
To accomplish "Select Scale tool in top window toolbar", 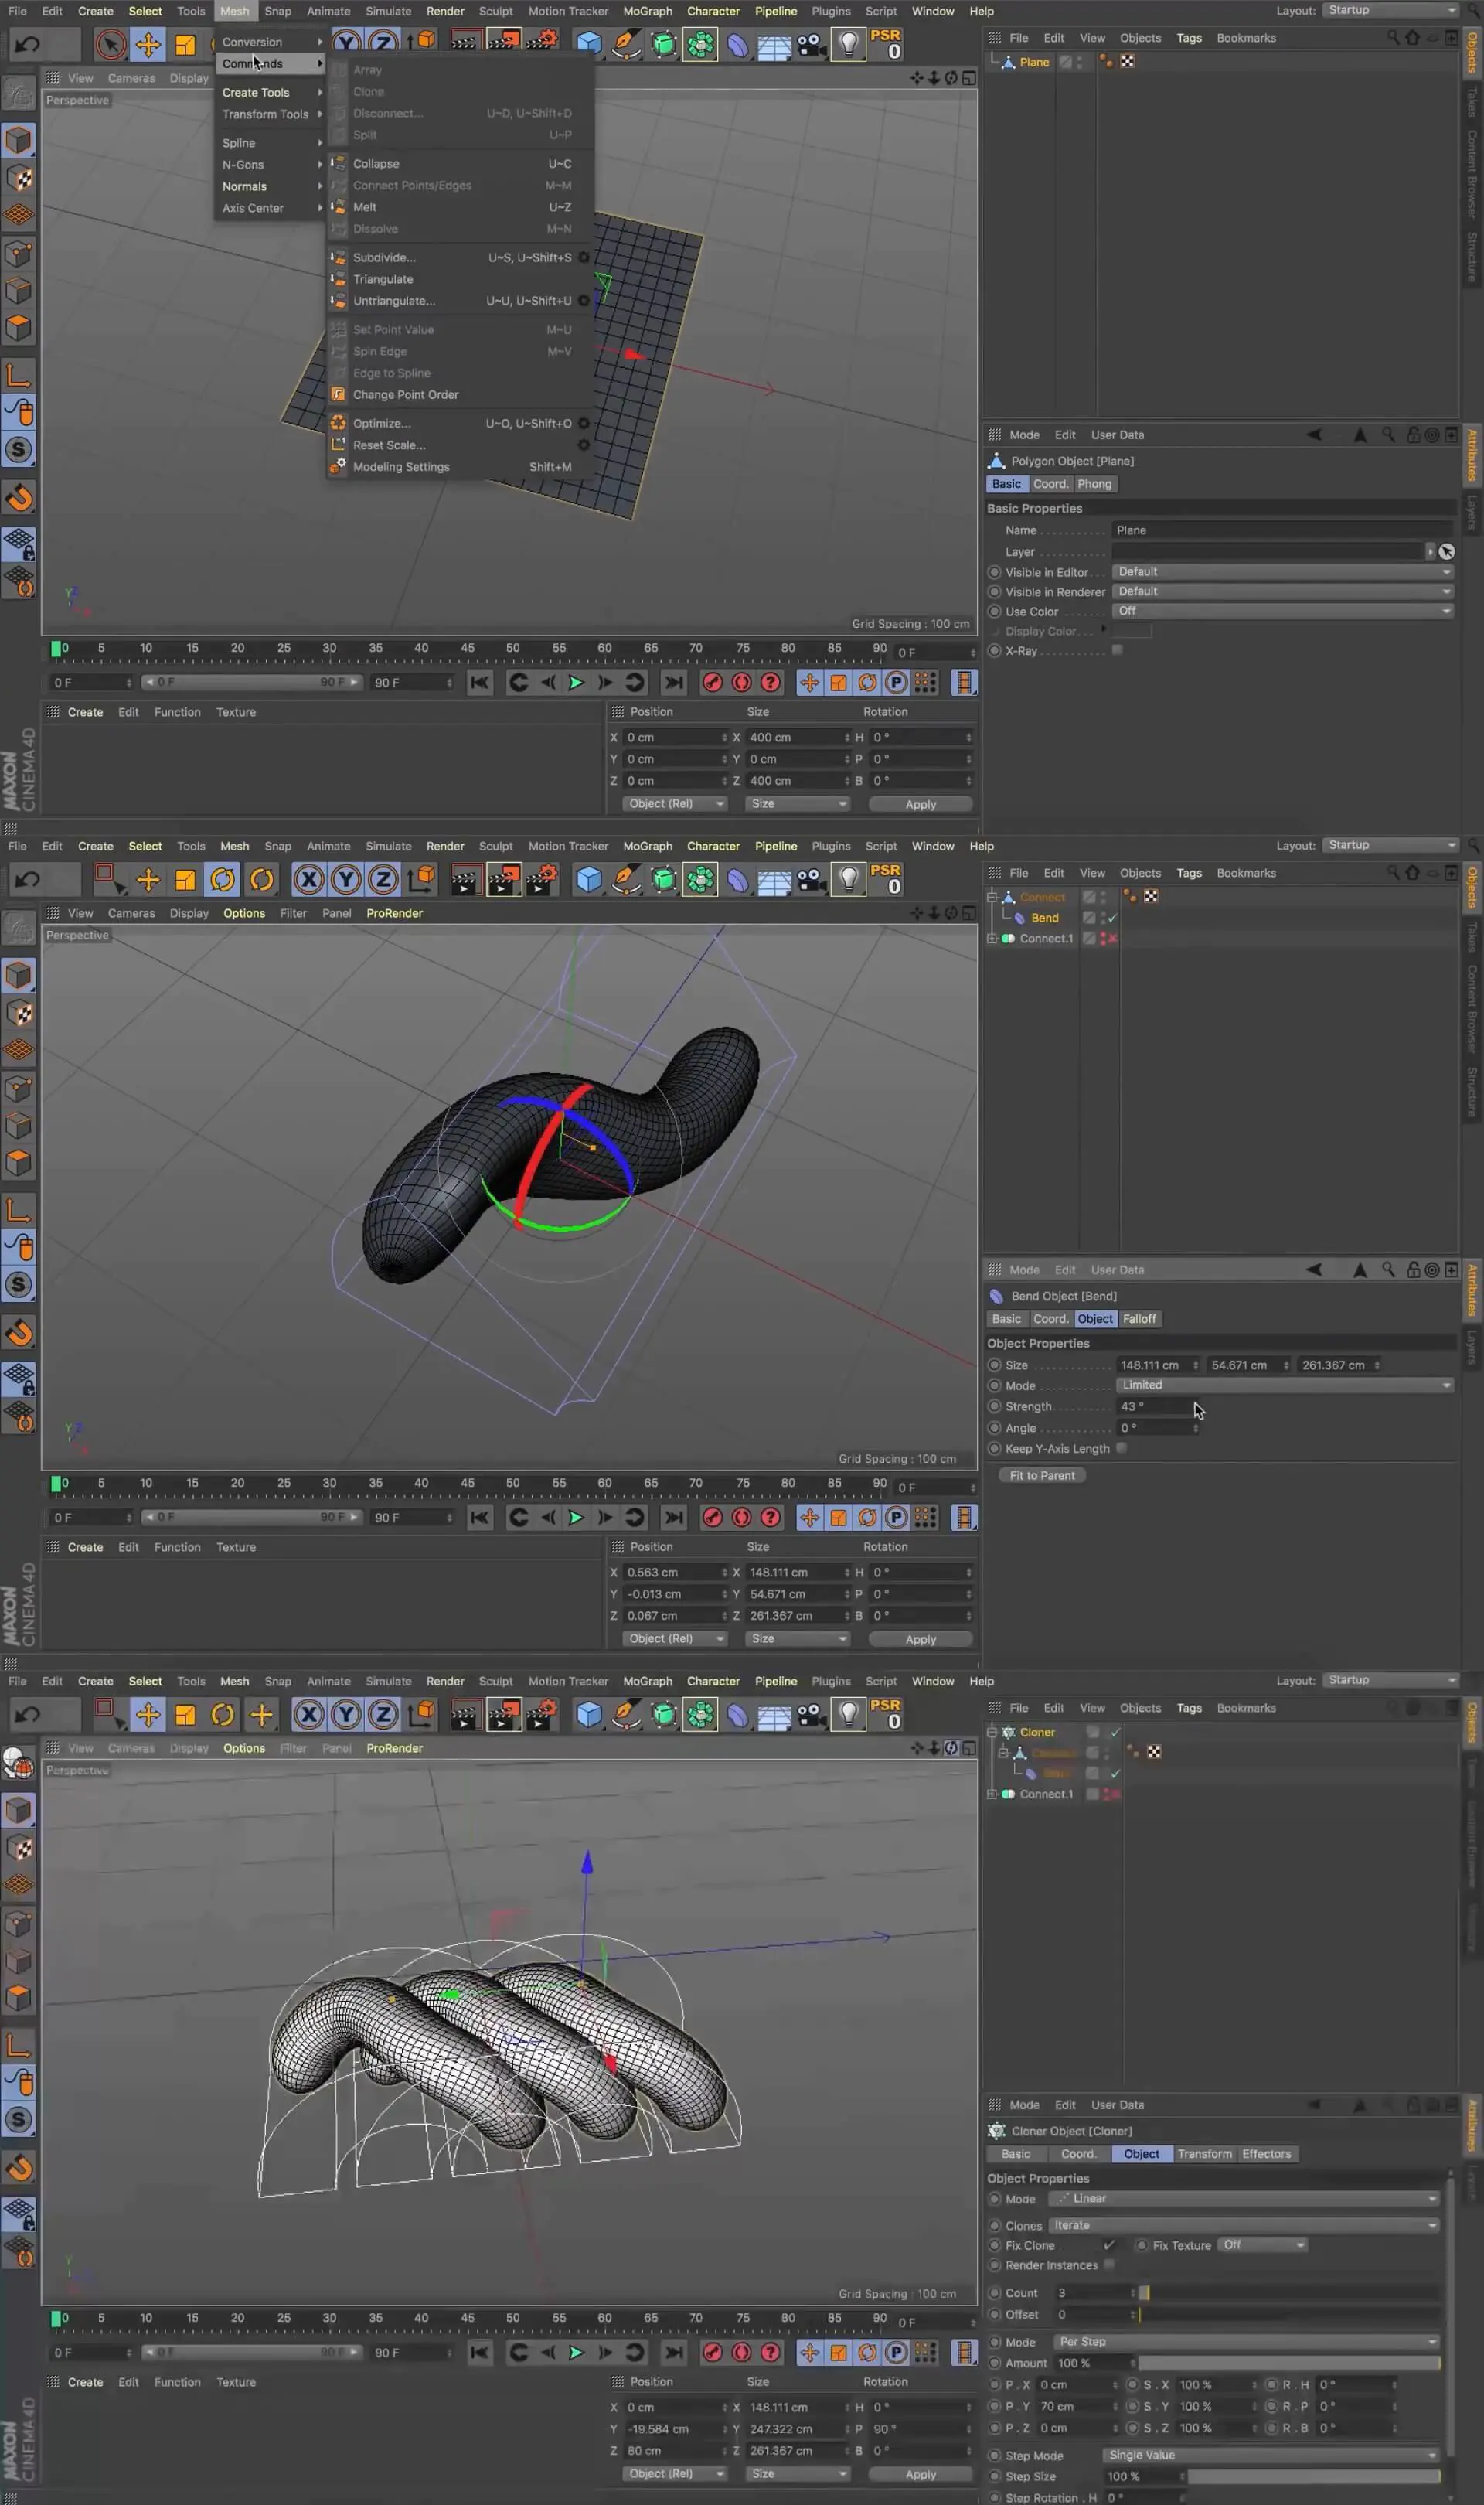I will (x=185, y=44).
